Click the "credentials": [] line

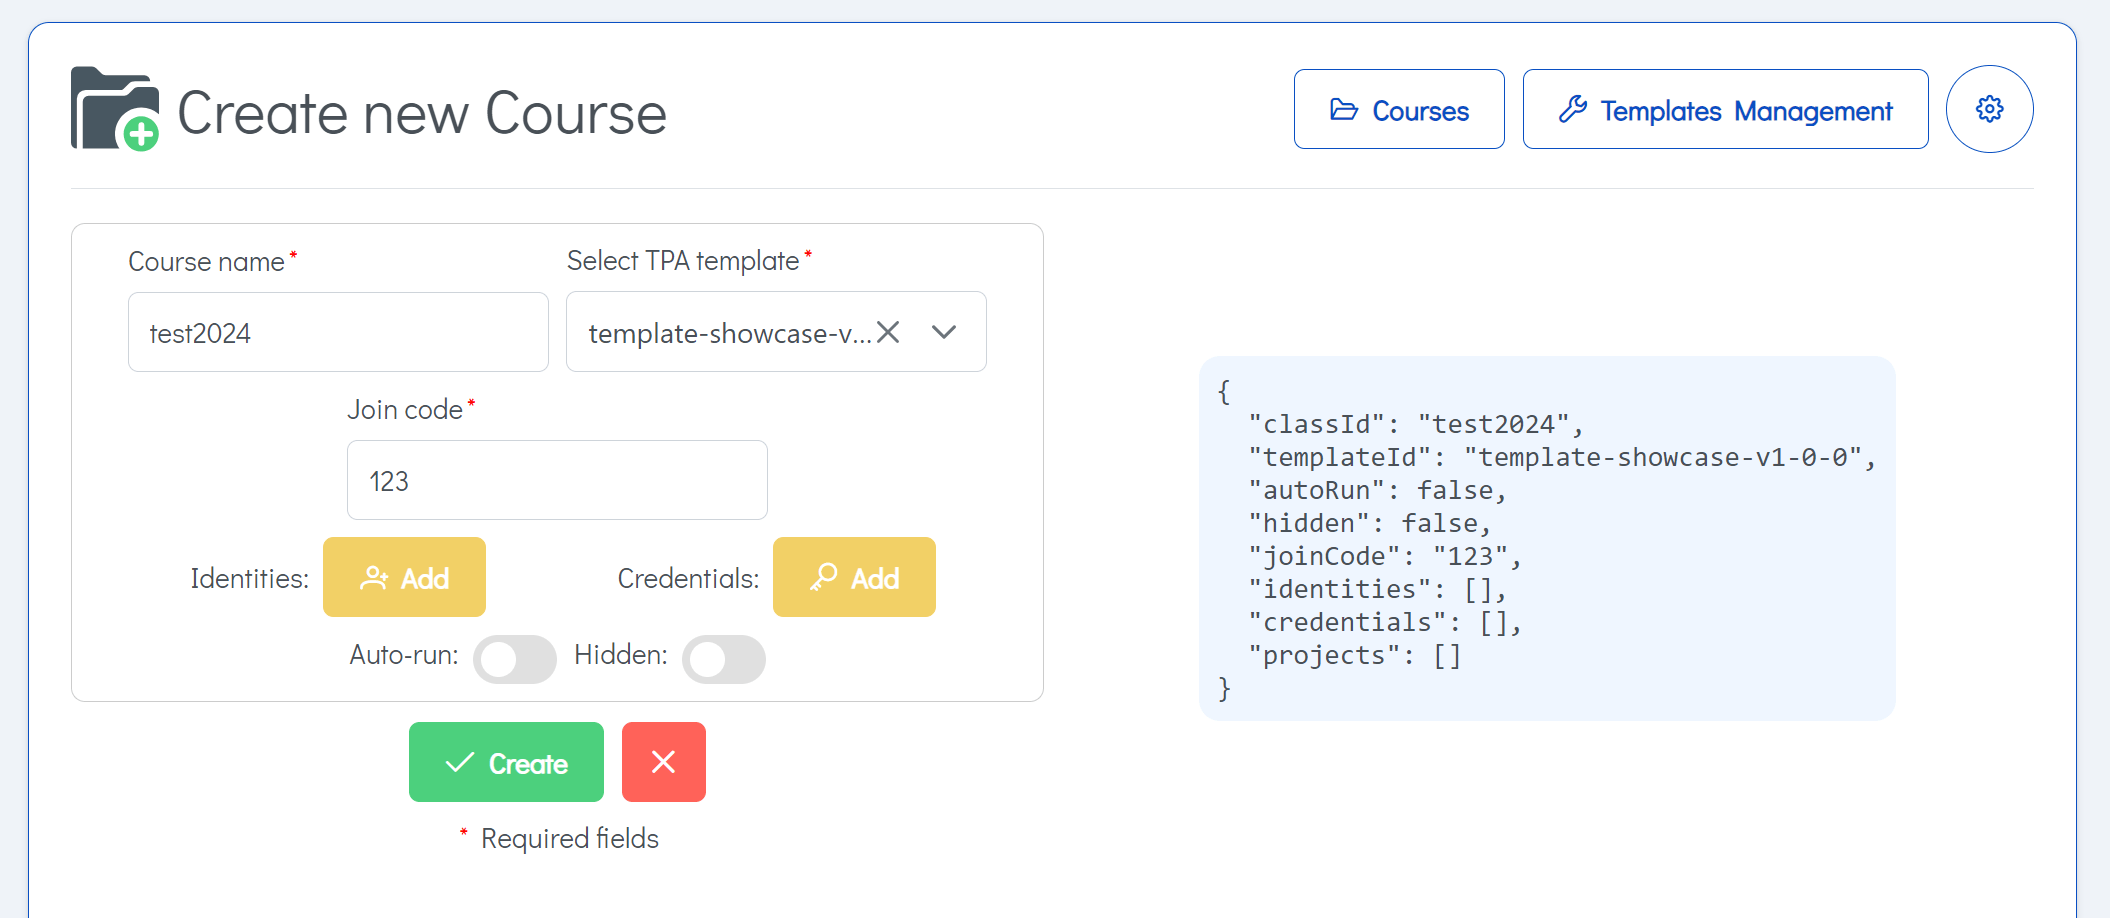click(x=1385, y=622)
